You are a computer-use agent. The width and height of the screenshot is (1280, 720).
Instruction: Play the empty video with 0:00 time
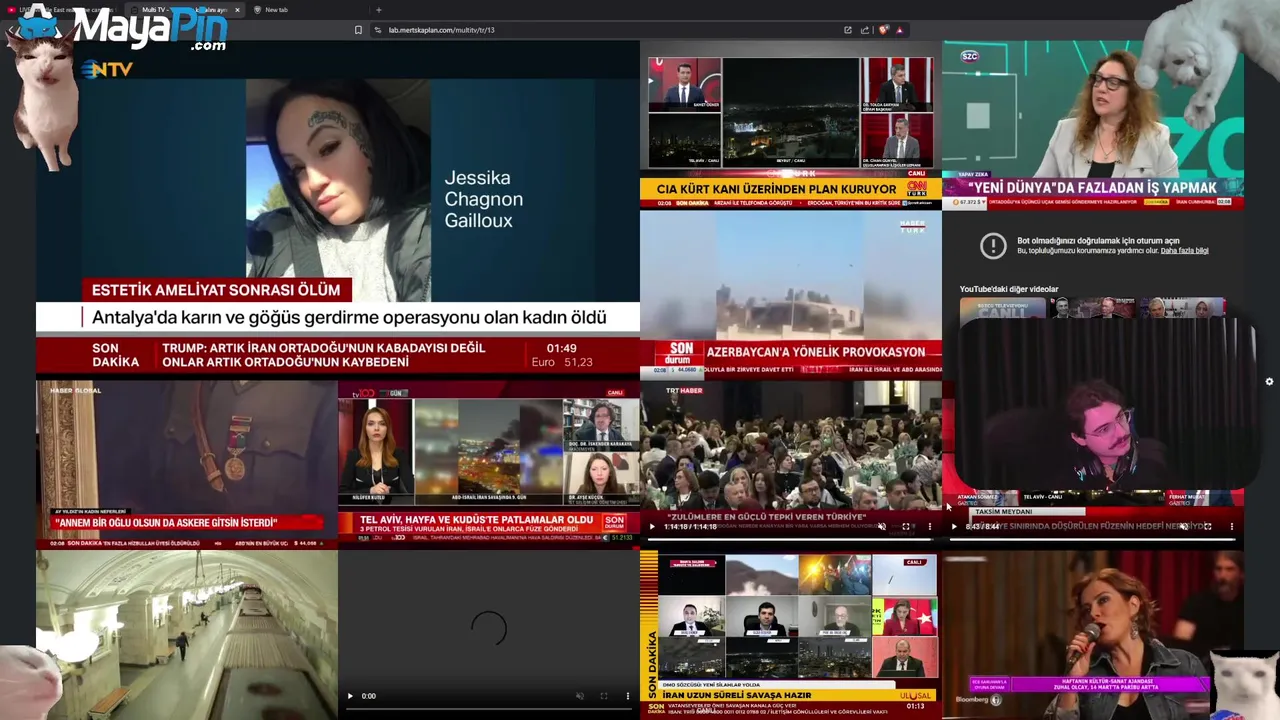(x=350, y=696)
